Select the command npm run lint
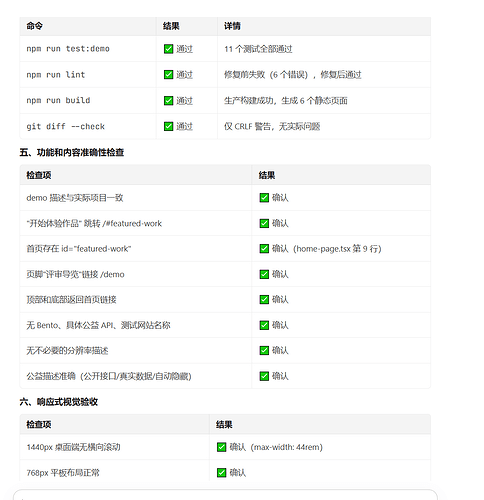The image size is (484, 500). (x=56, y=75)
